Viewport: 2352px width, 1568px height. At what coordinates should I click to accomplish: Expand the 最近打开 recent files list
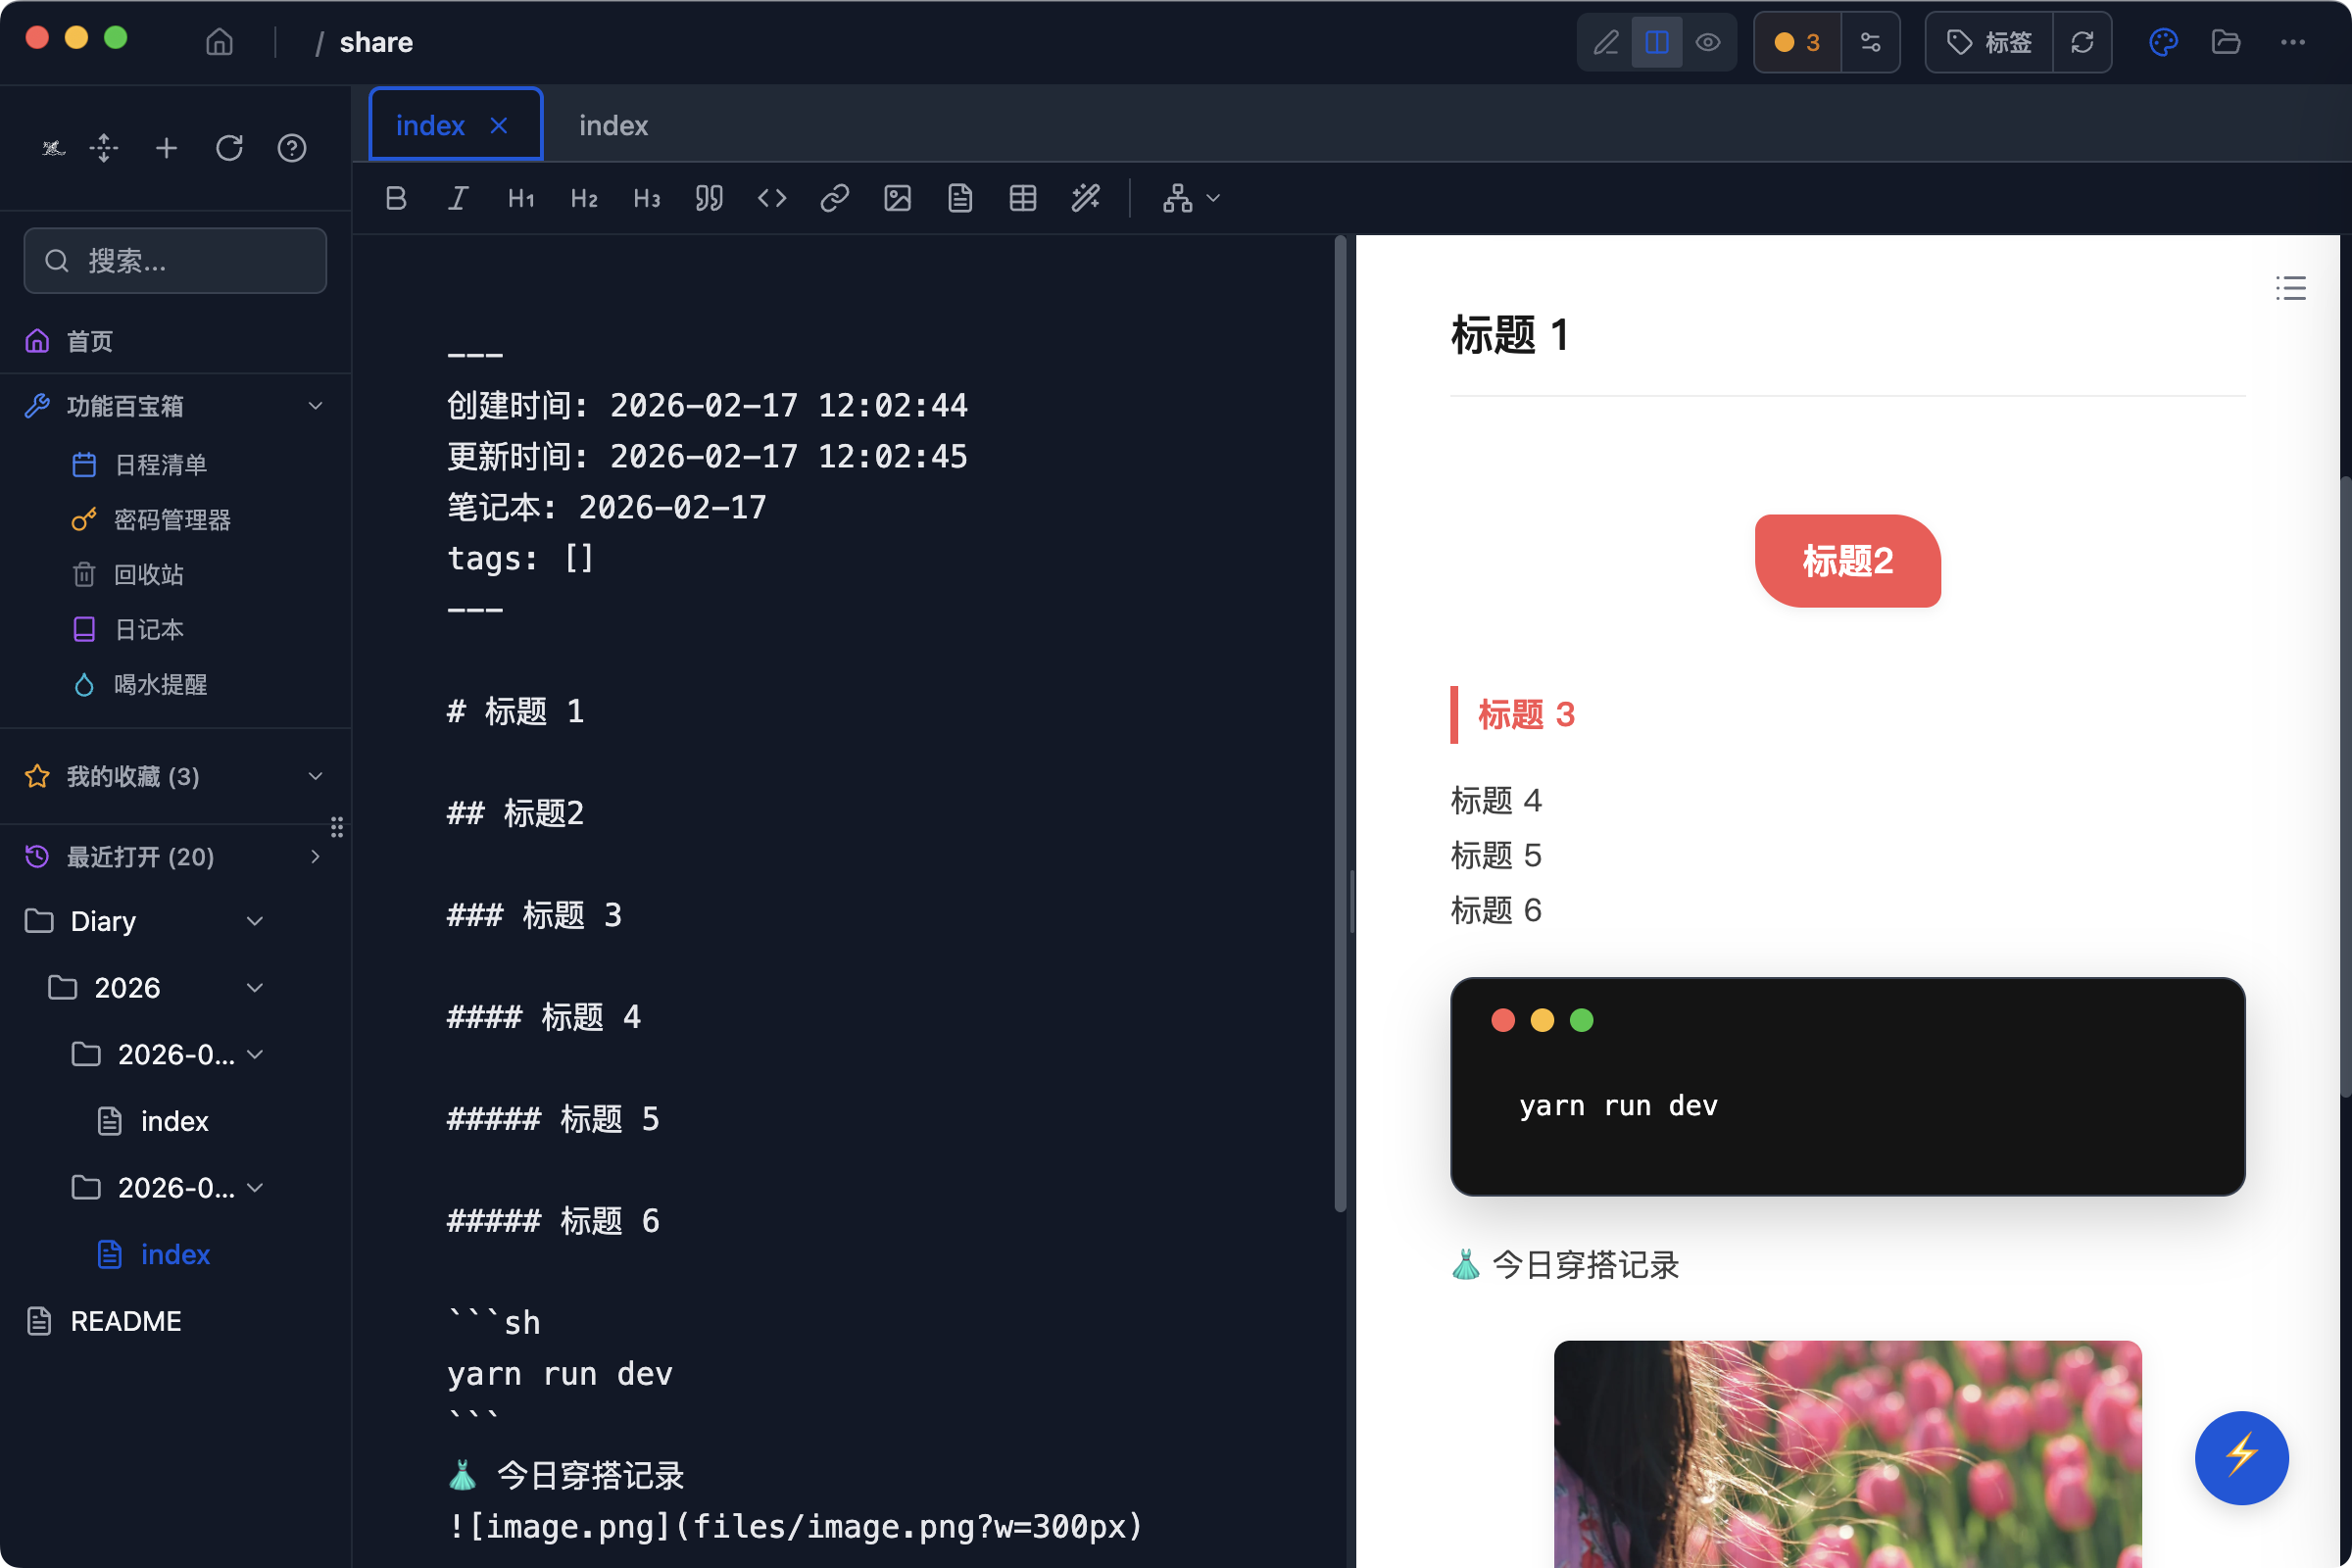tap(315, 857)
